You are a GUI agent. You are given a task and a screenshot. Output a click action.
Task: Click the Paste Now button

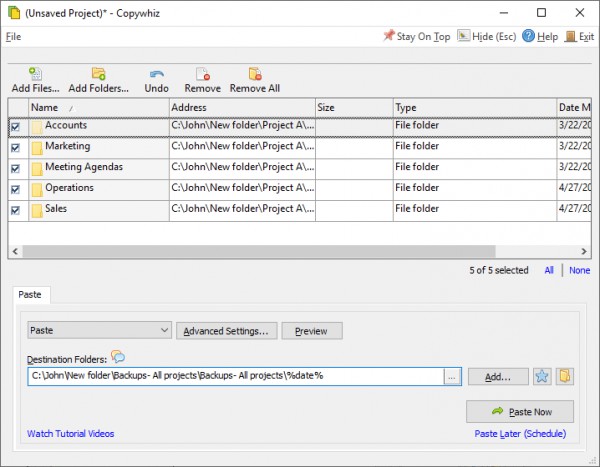click(x=520, y=411)
